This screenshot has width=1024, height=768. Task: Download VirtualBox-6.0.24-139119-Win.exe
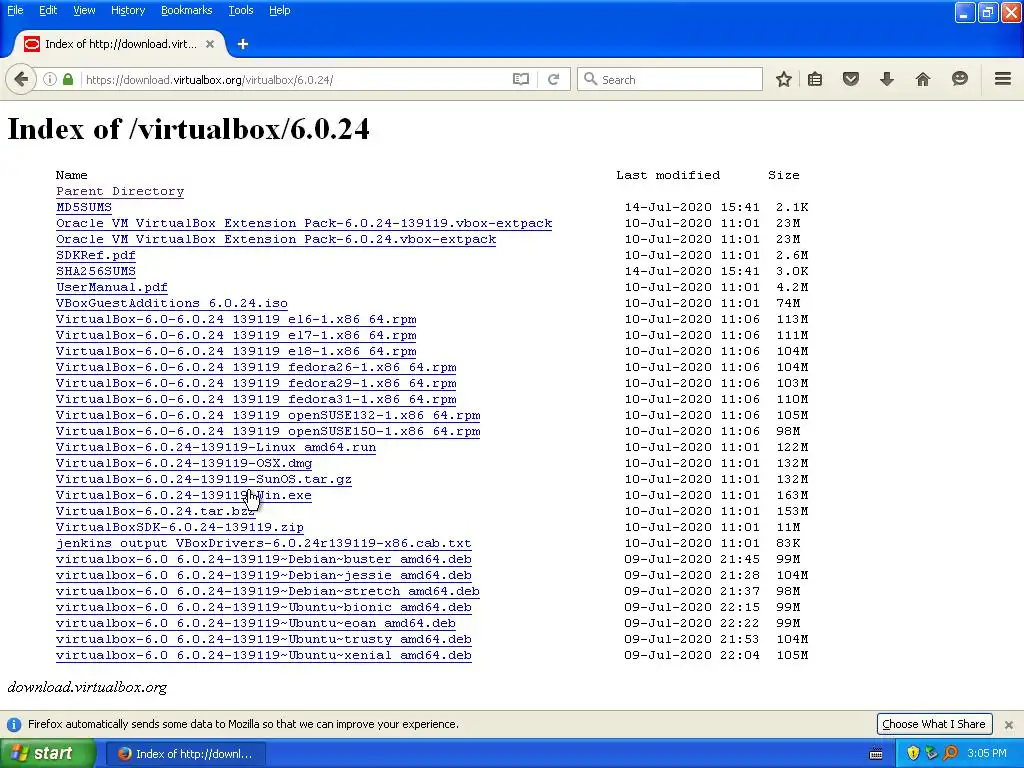[184, 495]
